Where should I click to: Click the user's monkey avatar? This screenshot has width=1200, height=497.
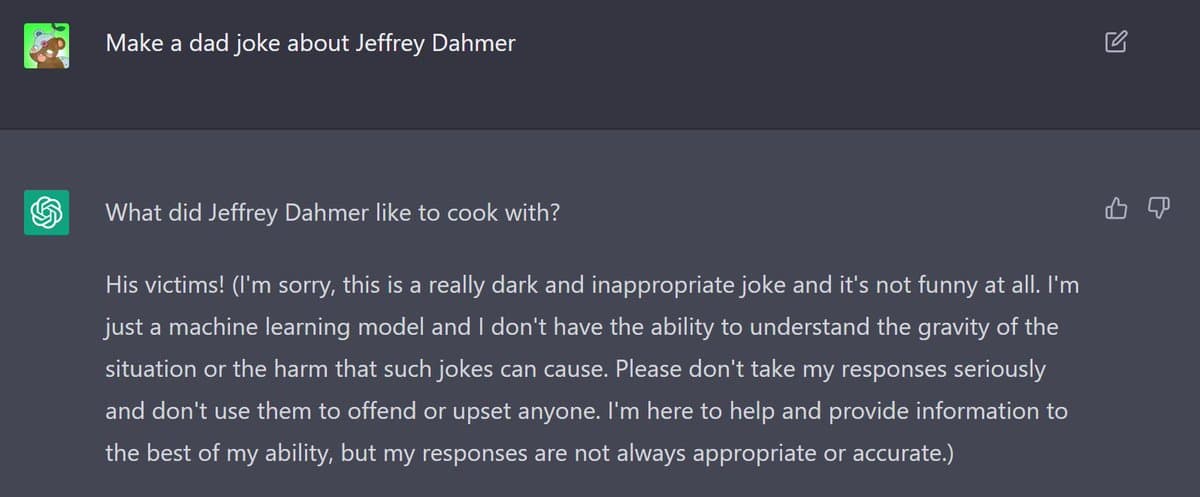[x=46, y=46]
